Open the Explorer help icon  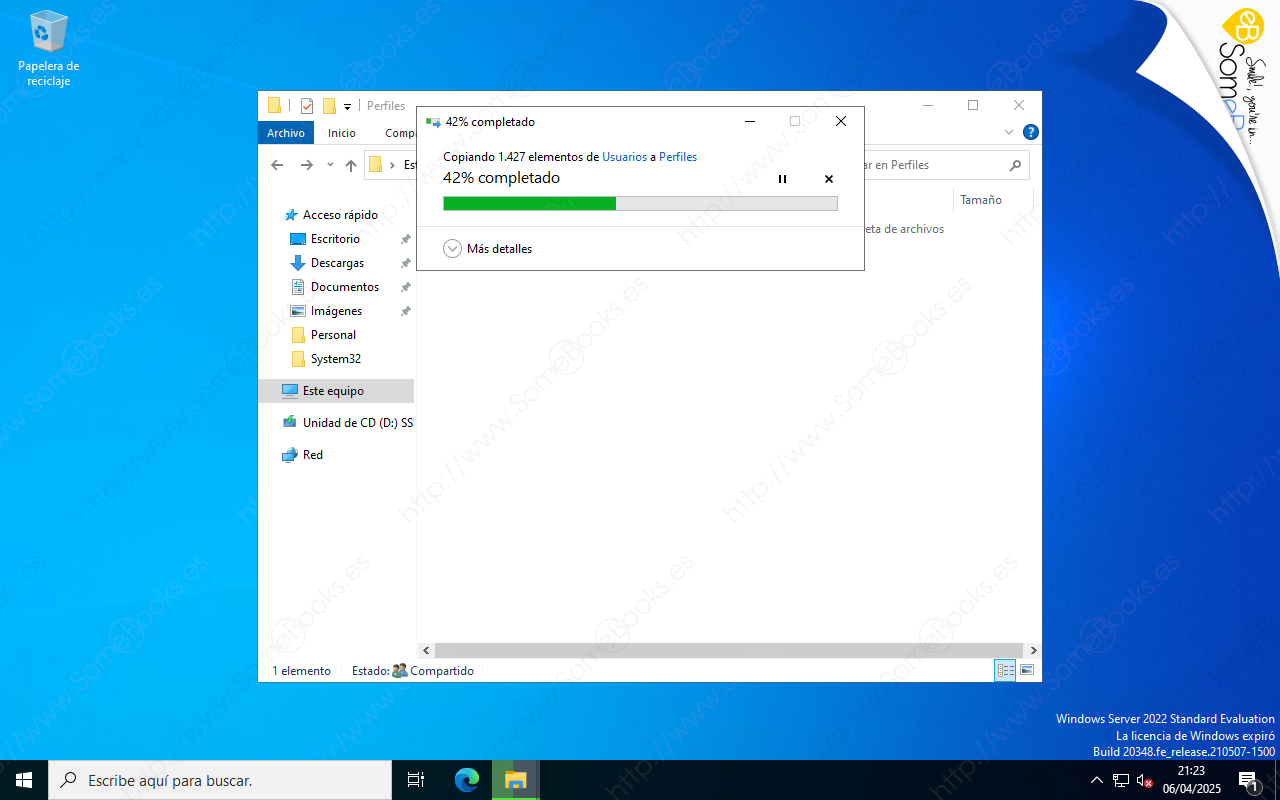coord(1031,132)
